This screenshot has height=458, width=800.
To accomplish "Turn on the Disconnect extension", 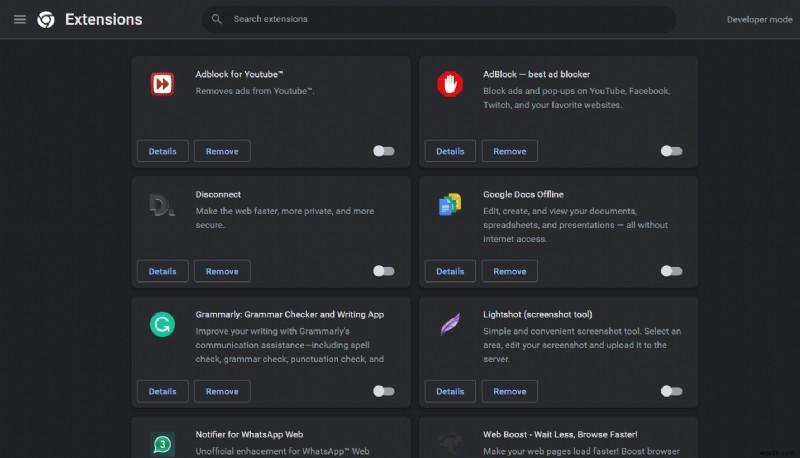I will pyautogui.click(x=384, y=271).
